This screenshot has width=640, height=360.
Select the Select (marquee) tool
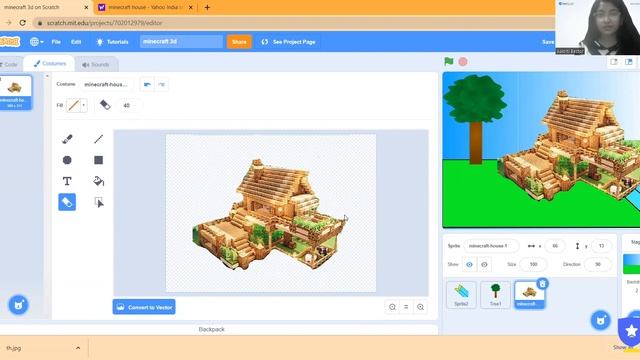coord(98,202)
